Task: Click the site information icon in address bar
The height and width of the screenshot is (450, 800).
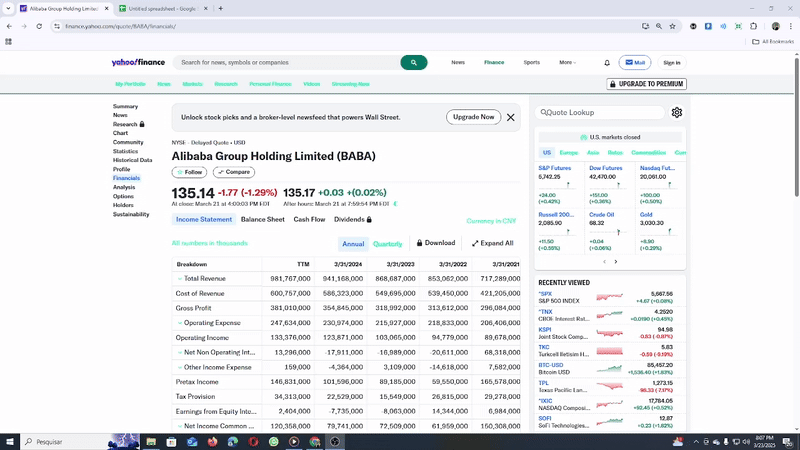Action: pos(57,26)
